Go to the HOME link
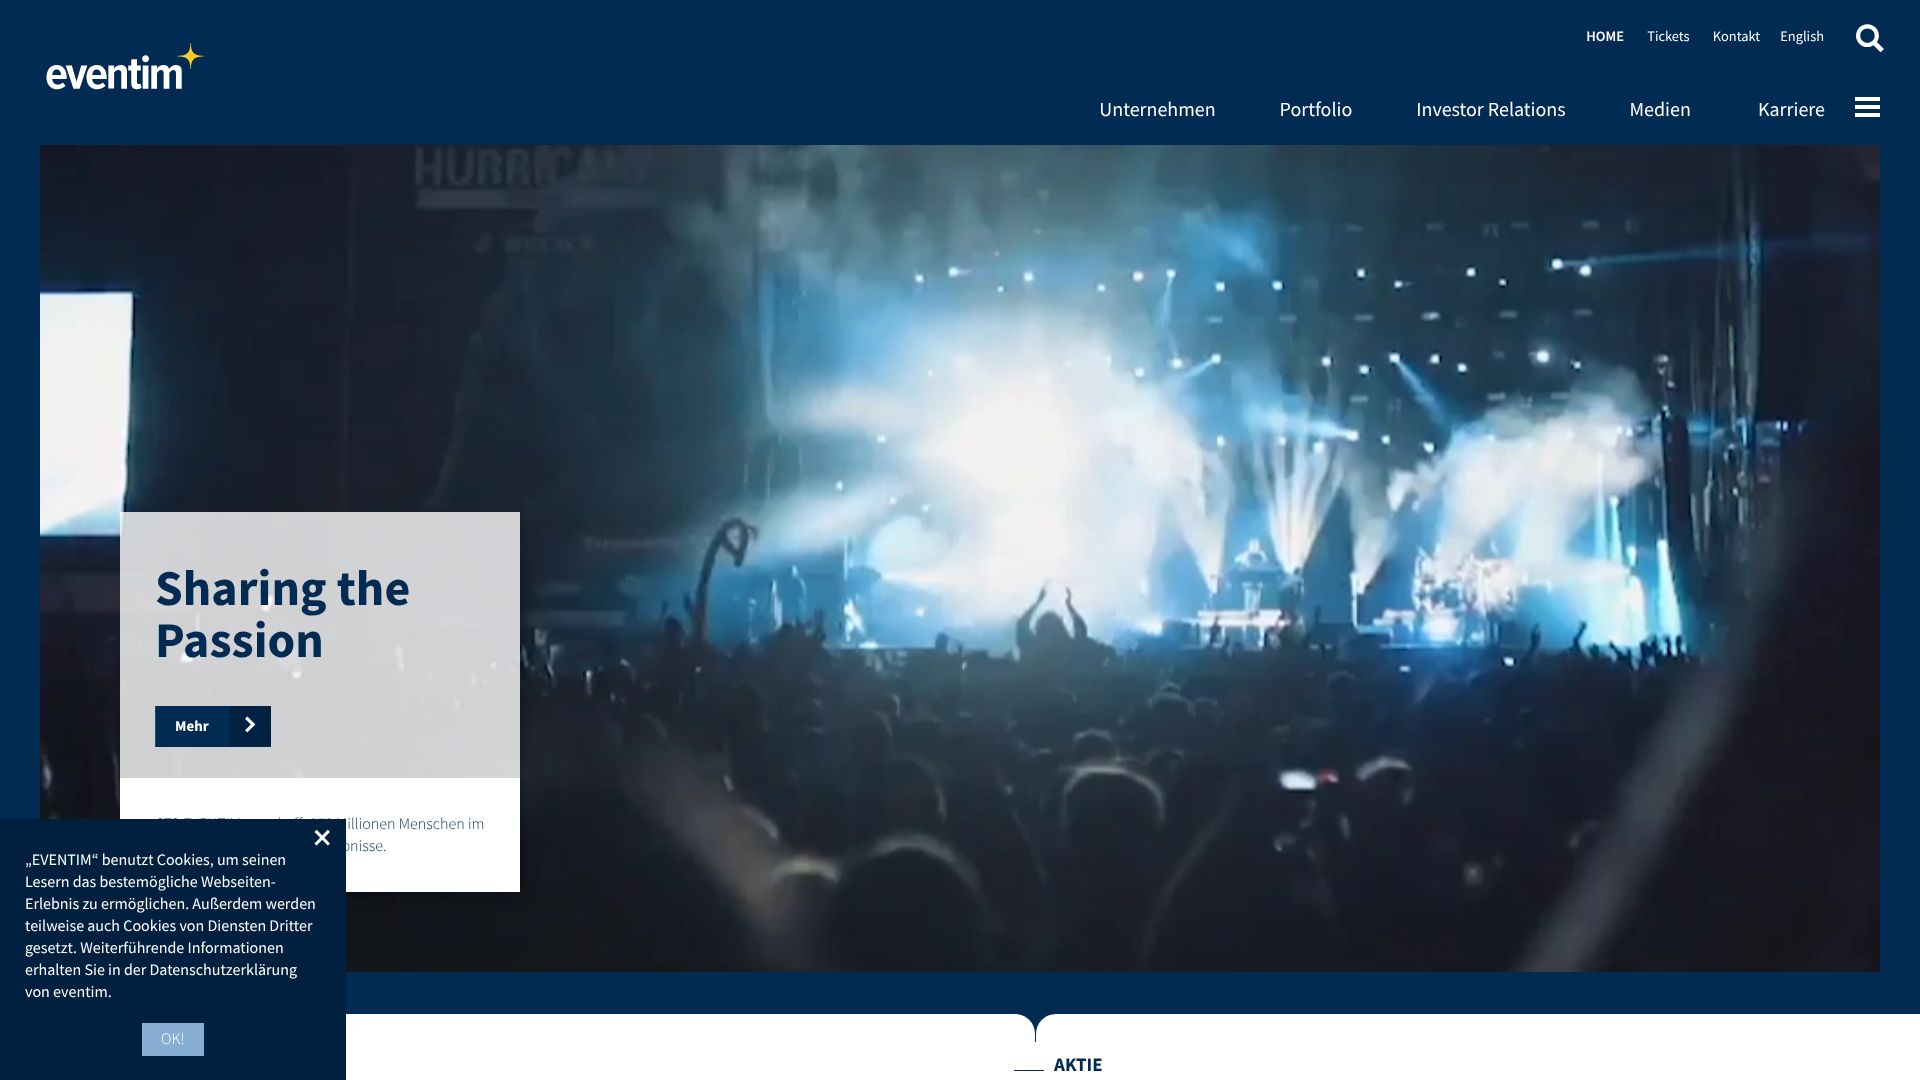1920x1080 pixels. click(x=1604, y=36)
